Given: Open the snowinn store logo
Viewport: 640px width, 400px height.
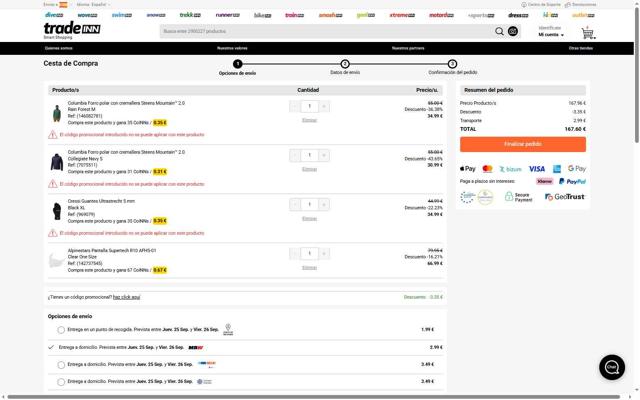Looking at the screenshot, I should (x=156, y=15).
